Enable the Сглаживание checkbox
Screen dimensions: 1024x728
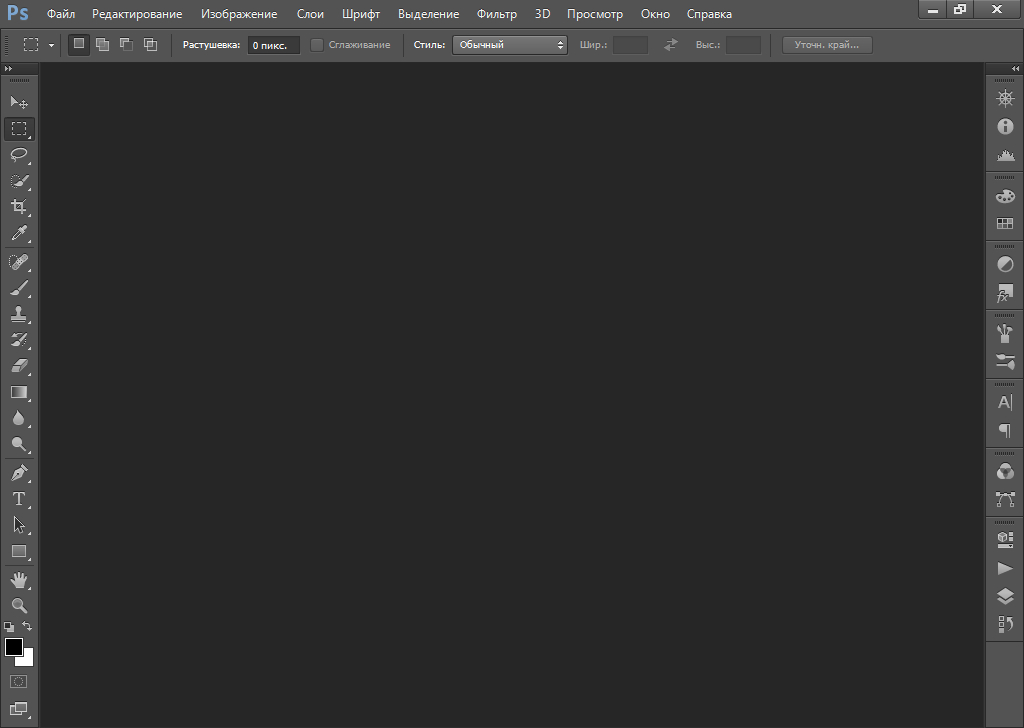(x=317, y=45)
